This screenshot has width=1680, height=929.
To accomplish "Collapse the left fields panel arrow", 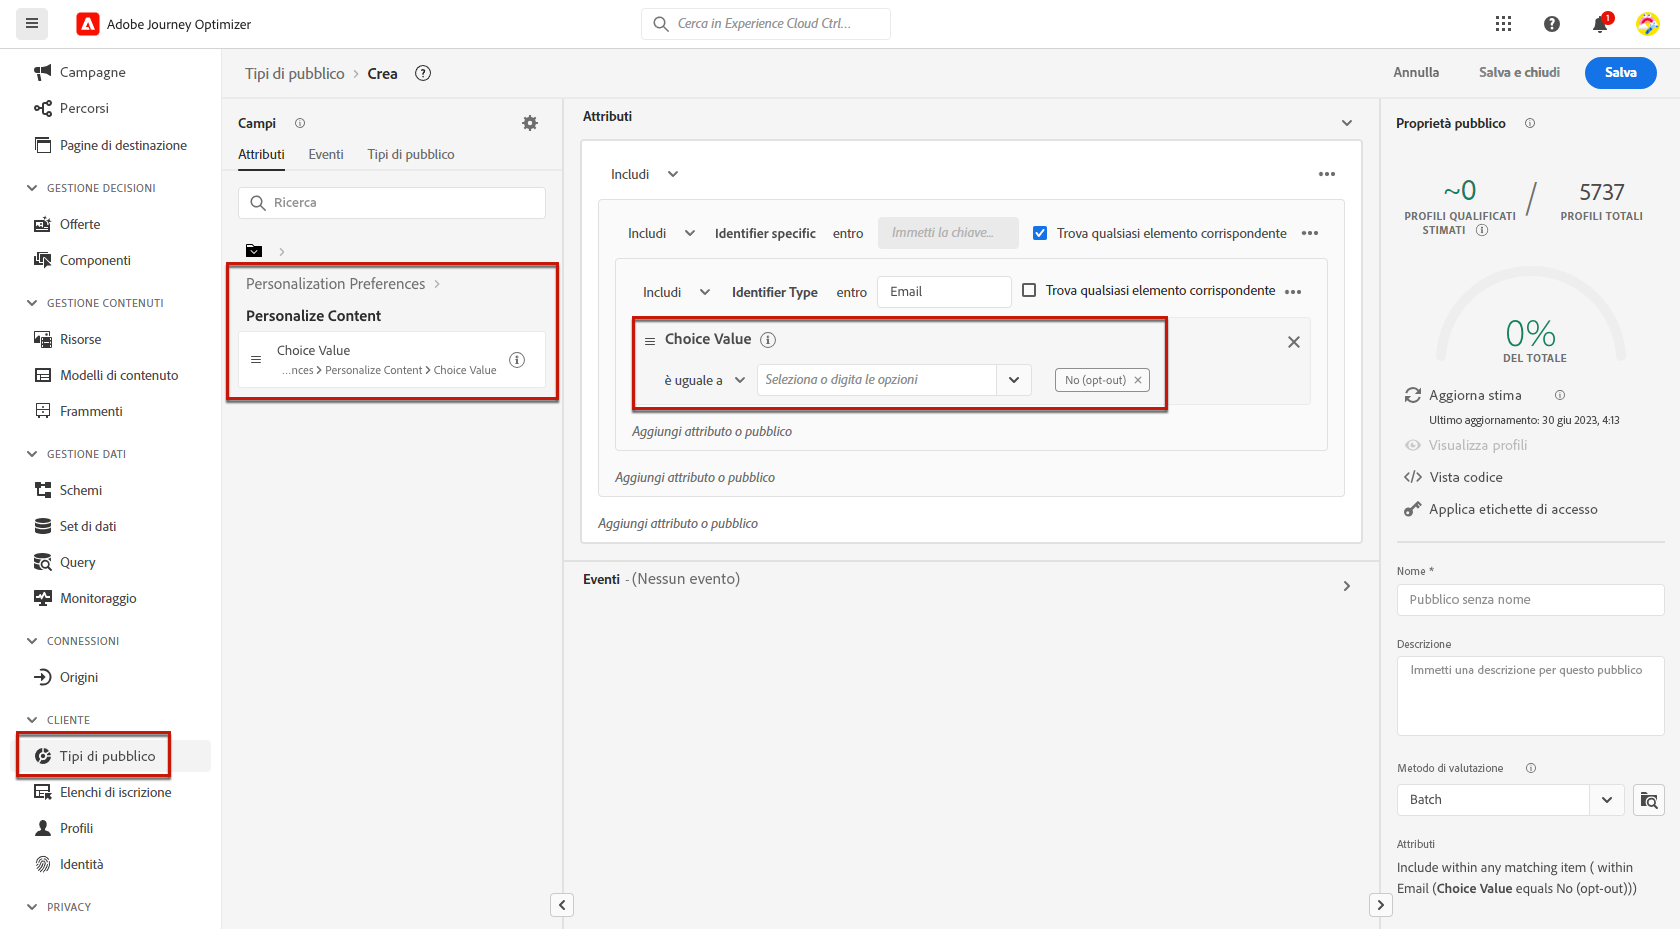I will coord(562,905).
